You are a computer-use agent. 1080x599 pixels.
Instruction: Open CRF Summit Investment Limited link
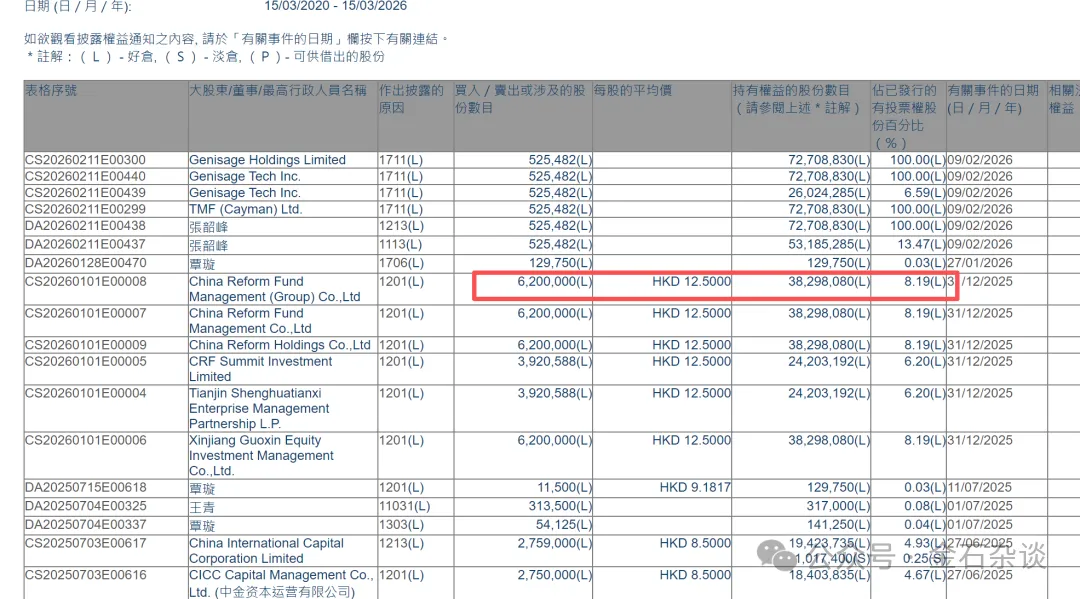coord(260,369)
